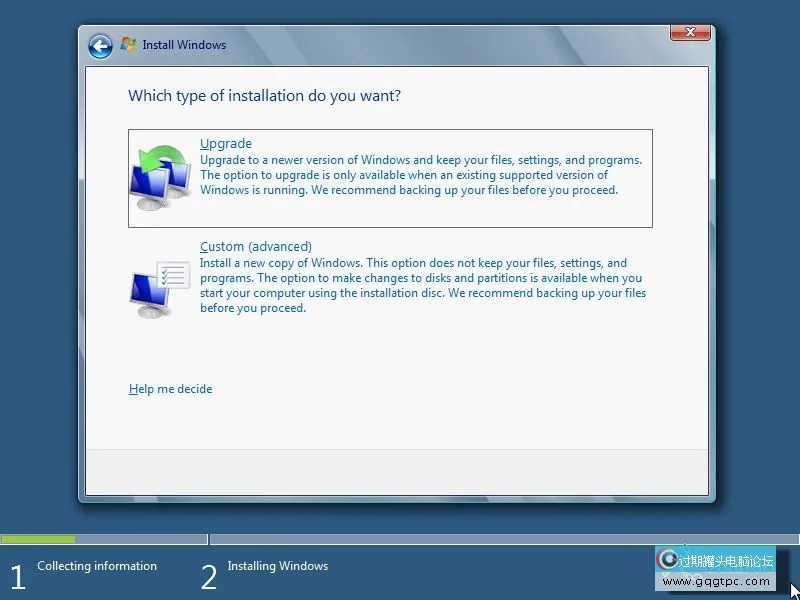
Task: Click the watermark circular logo icon
Action: [668, 560]
